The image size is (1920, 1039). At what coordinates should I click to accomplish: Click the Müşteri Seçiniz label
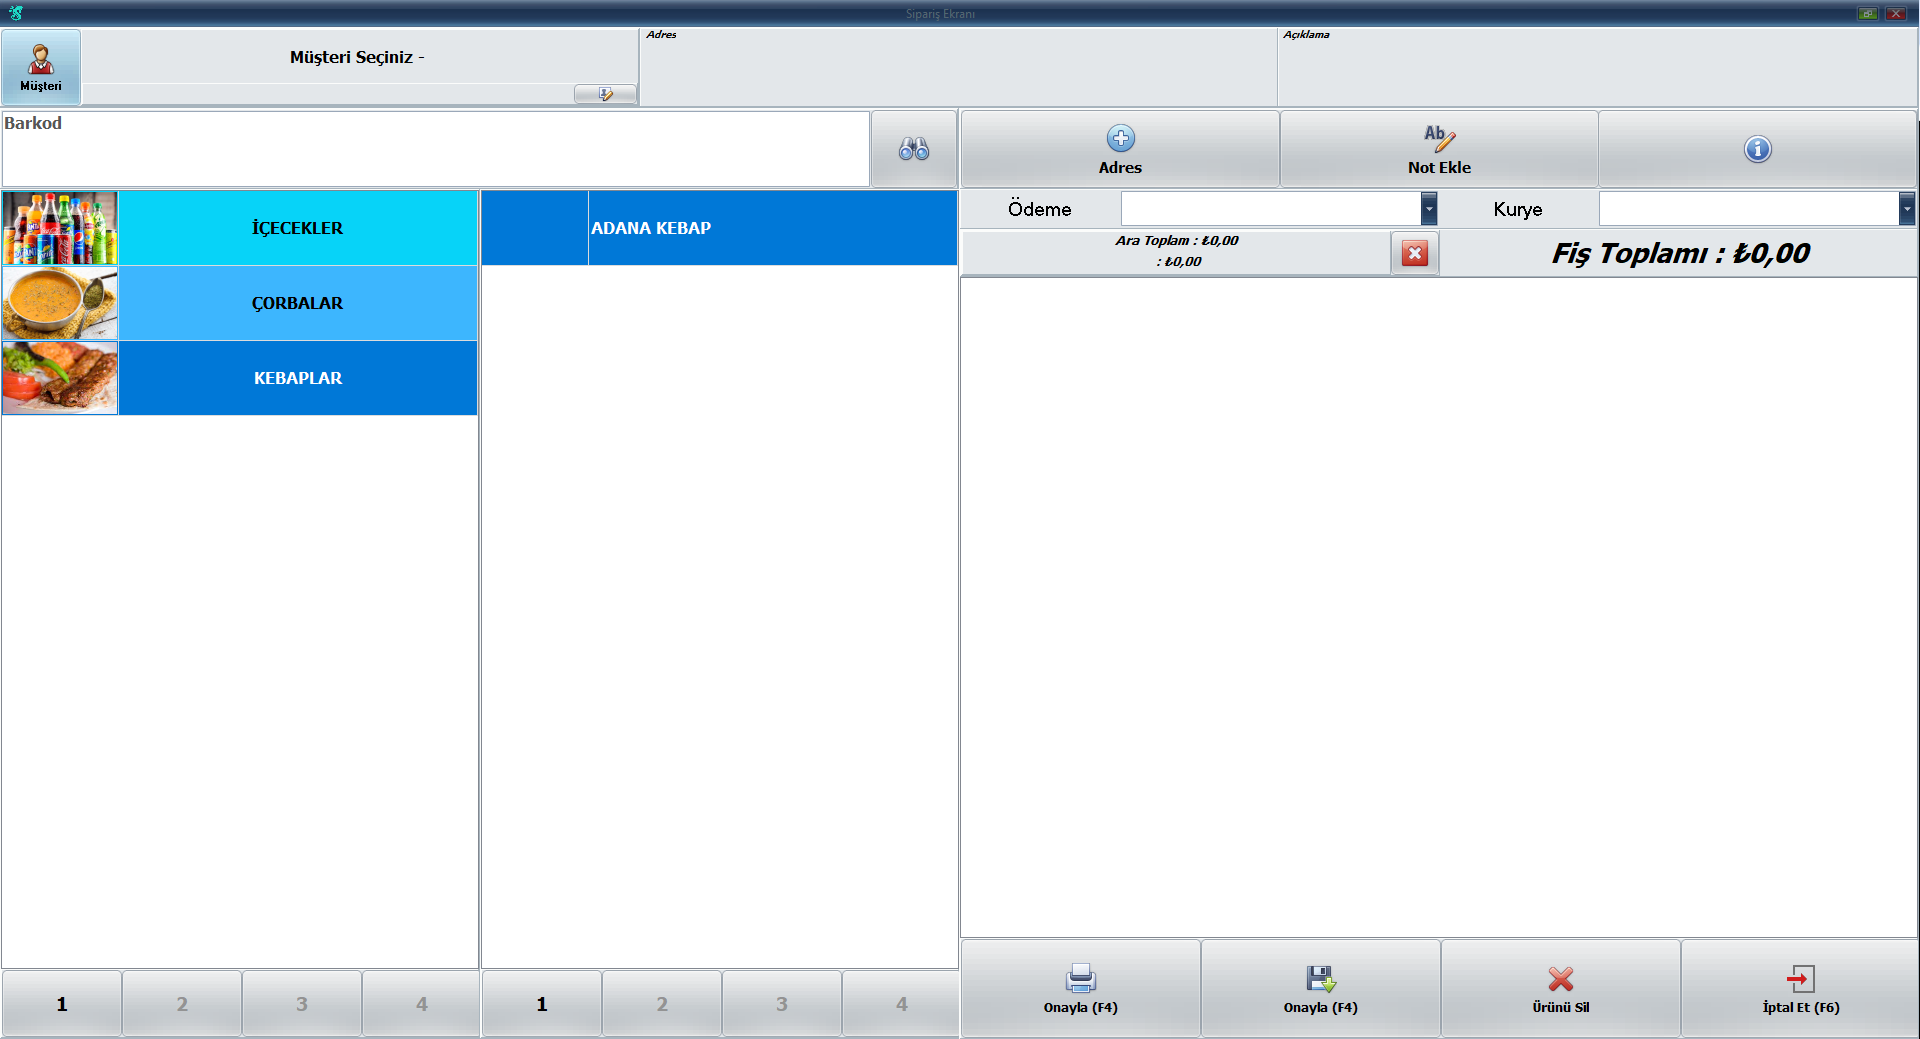click(x=357, y=57)
